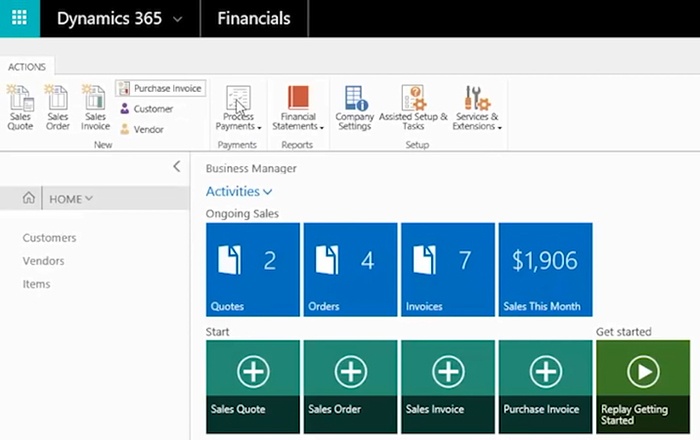The width and height of the screenshot is (700, 440).
Task: Click Purchase Invoice in the ribbon
Action: coord(161,88)
